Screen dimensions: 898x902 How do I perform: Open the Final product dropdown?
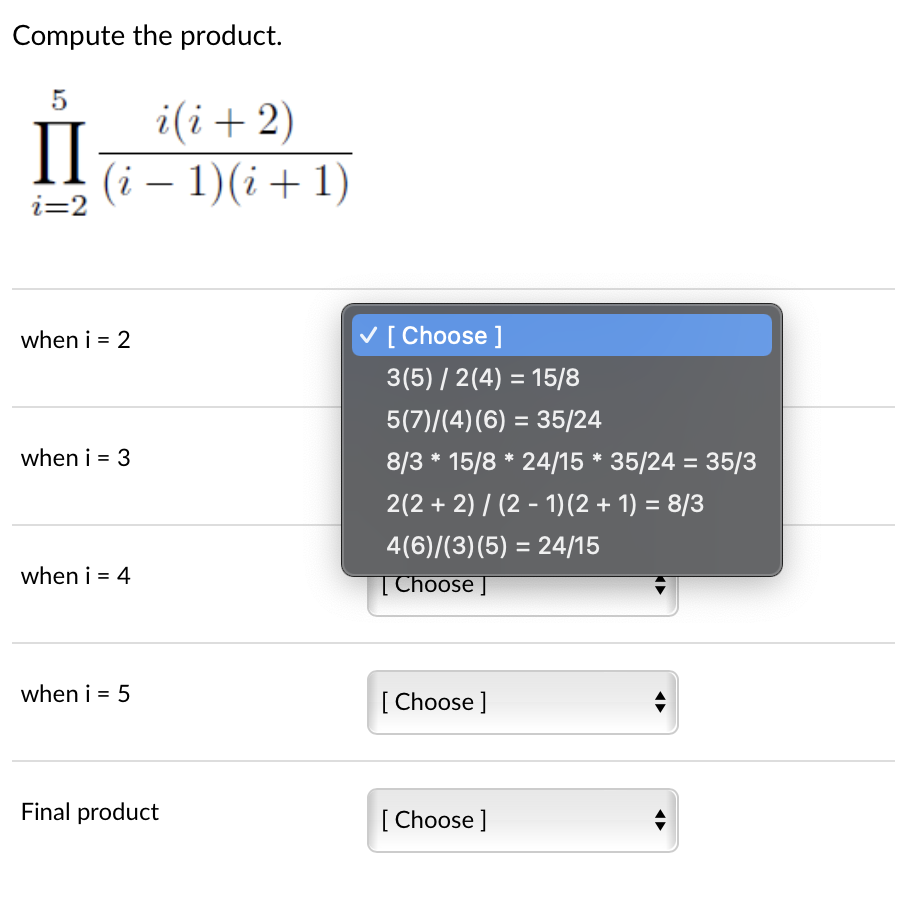(522, 820)
